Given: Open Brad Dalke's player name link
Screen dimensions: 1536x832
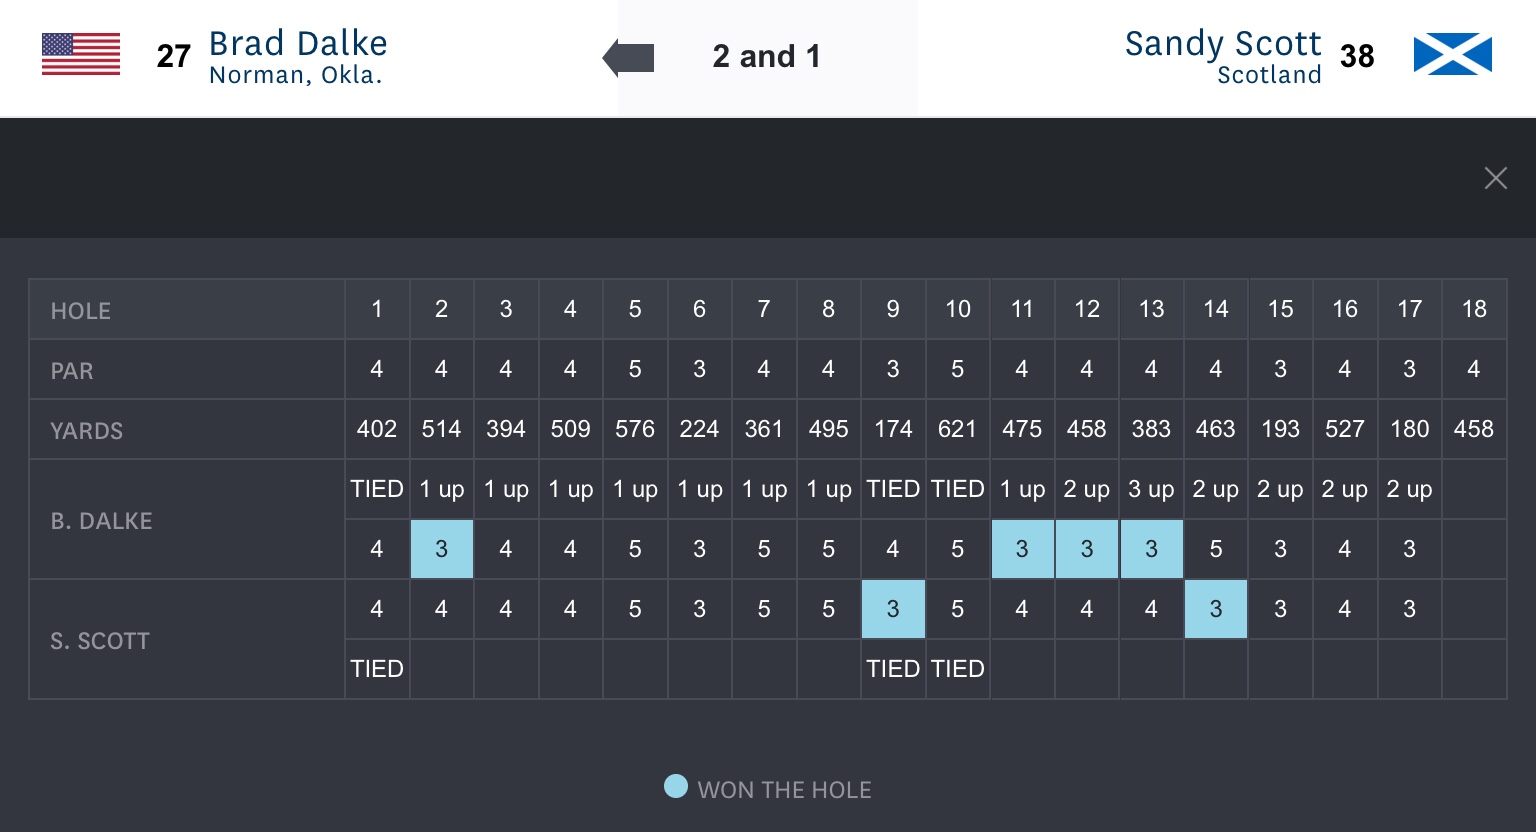Looking at the screenshot, I should (297, 44).
